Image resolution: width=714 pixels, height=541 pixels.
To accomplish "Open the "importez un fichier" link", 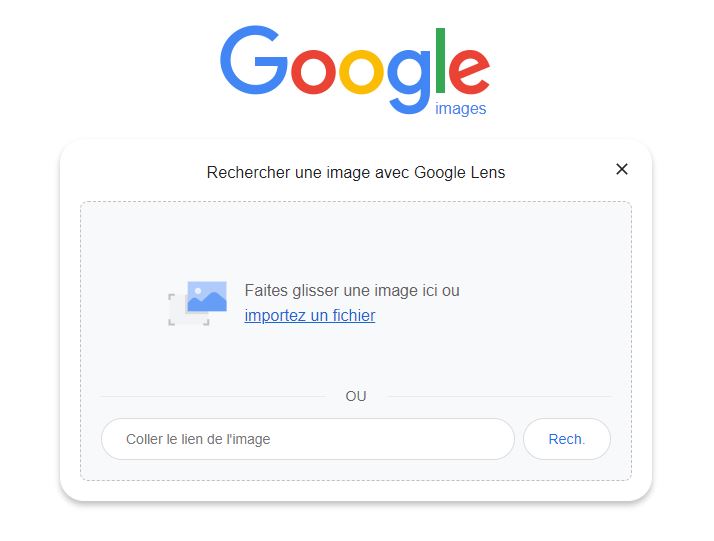I will [x=310, y=315].
